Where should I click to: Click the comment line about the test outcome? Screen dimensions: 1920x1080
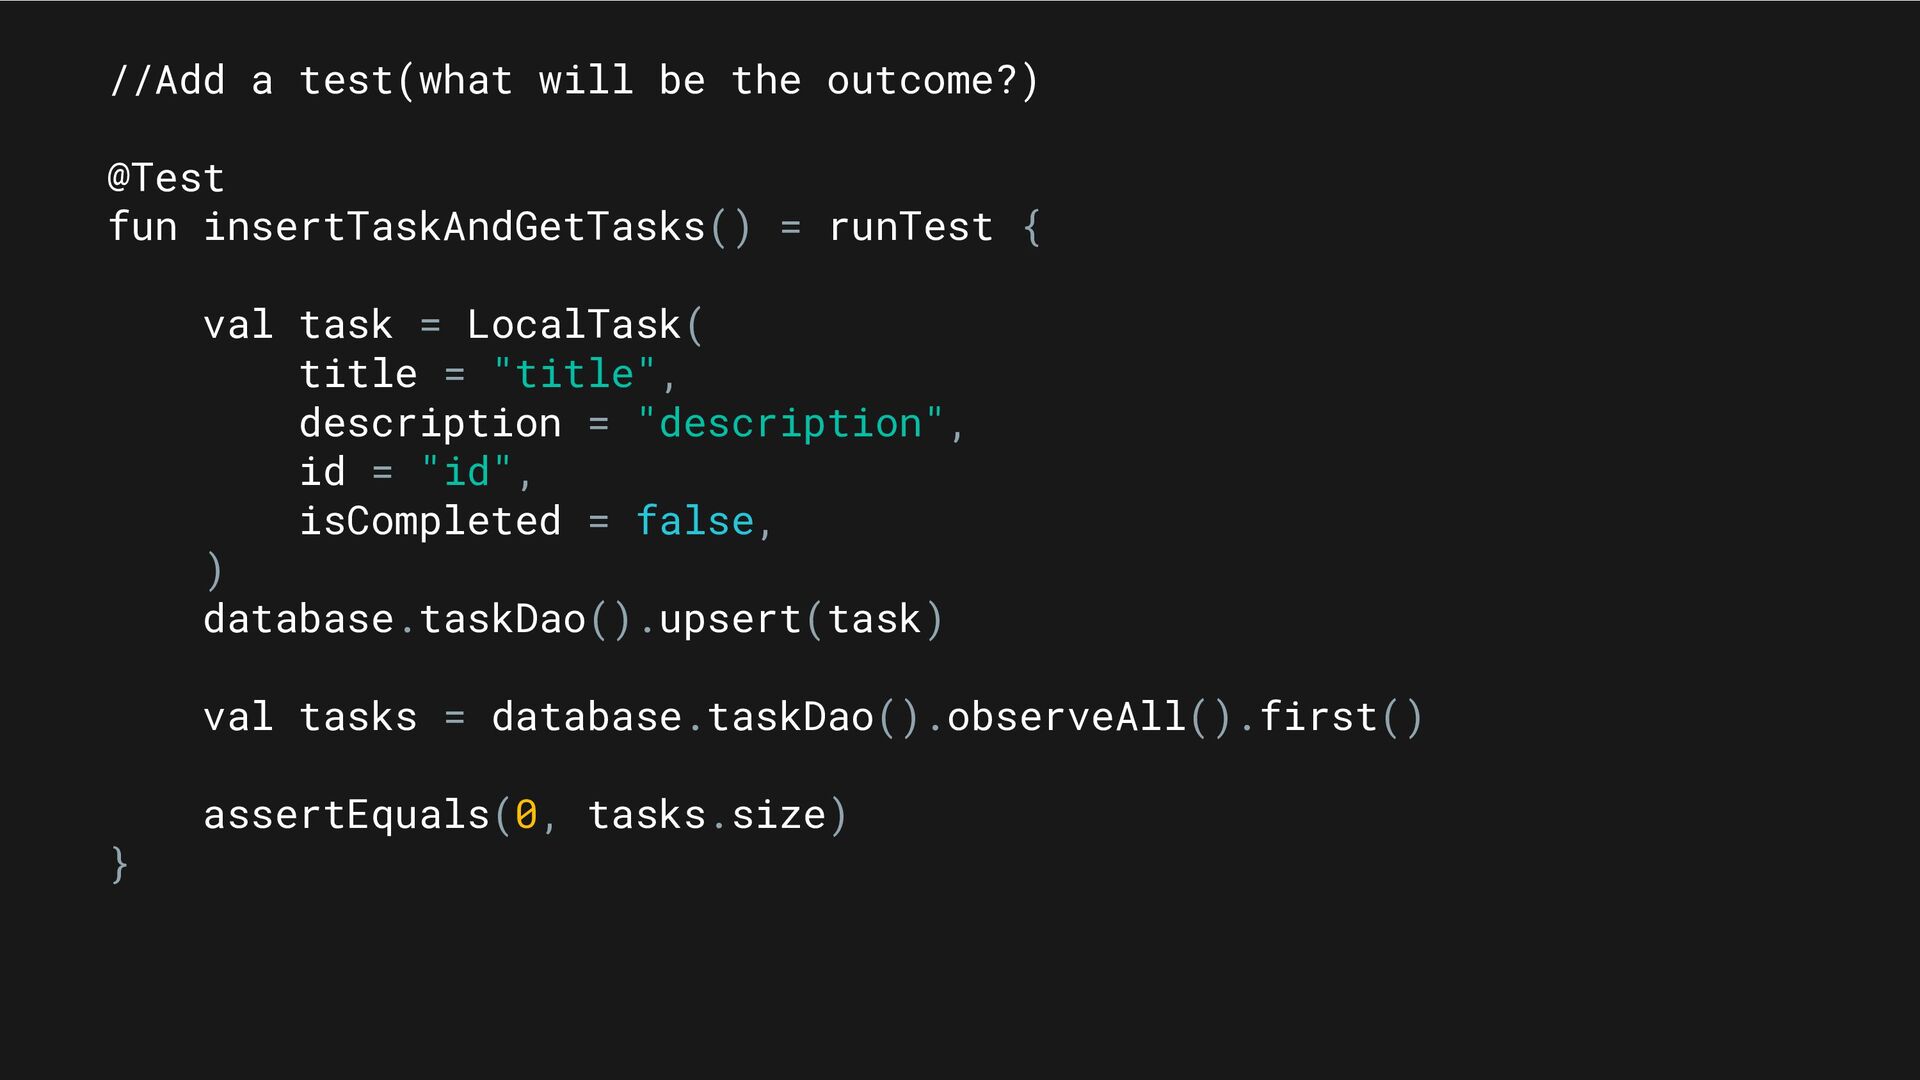pyautogui.click(x=574, y=80)
